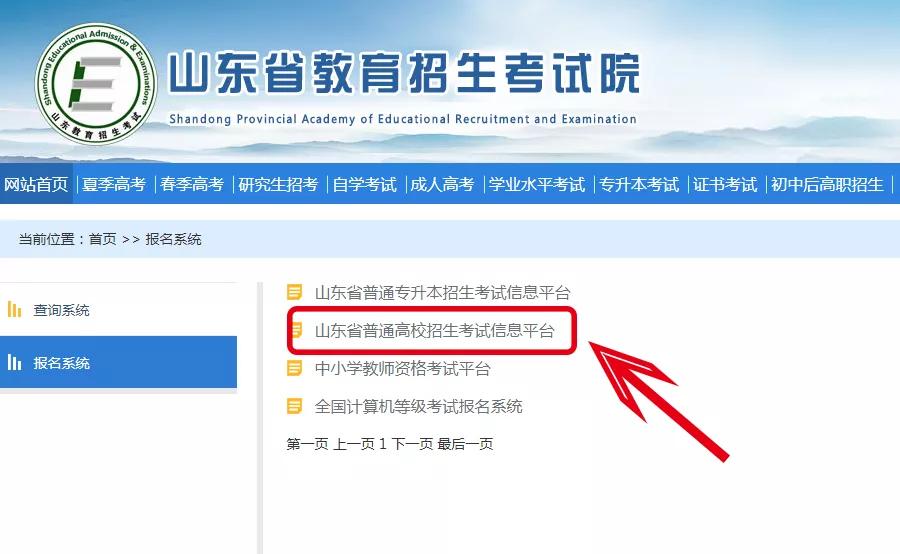Select 初中后高职招生 in the navigation bar
The image size is (900, 554).
pyautogui.click(x=827, y=184)
